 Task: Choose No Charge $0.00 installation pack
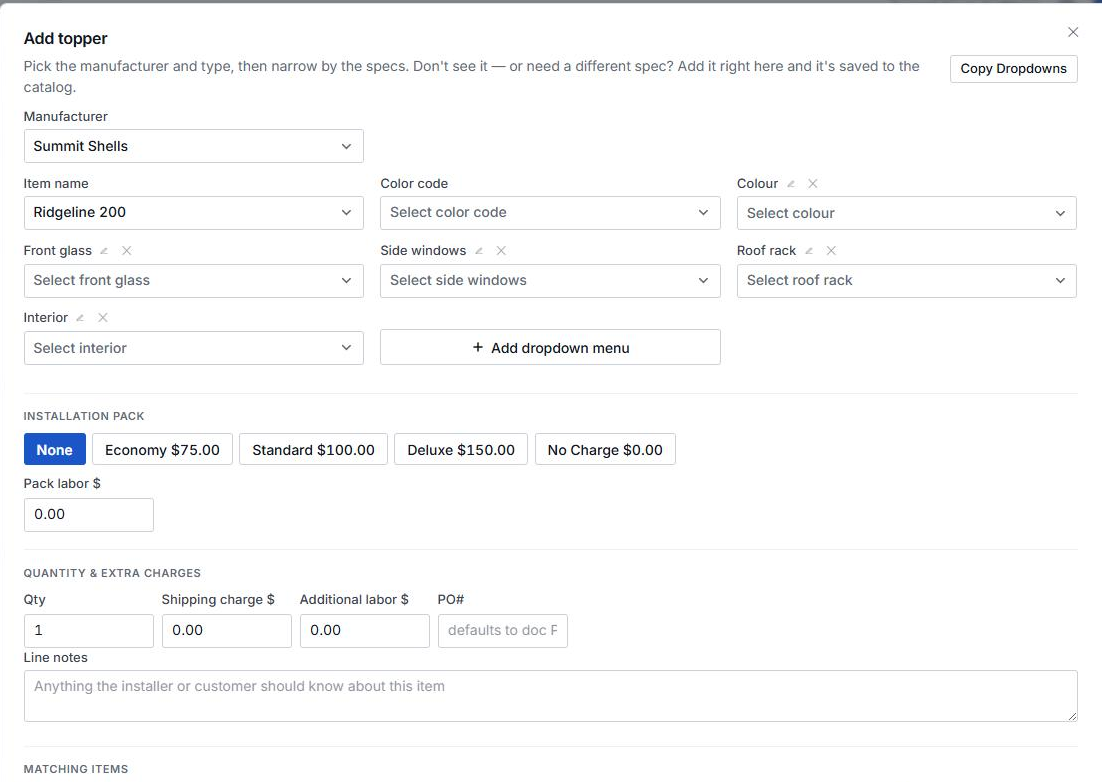(605, 450)
